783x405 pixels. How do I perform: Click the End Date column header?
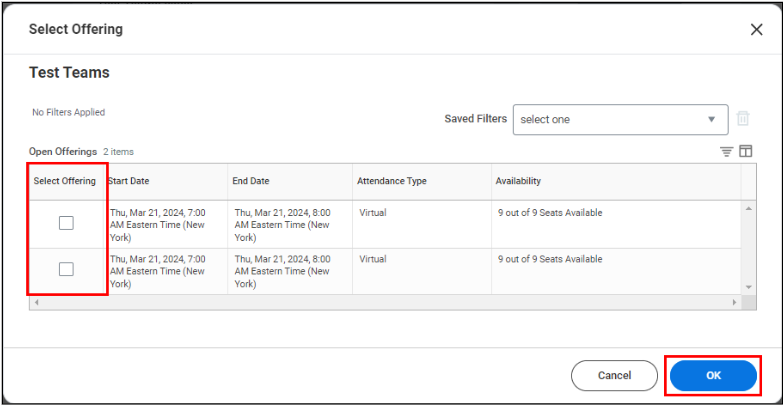click(x=251, y=181)
